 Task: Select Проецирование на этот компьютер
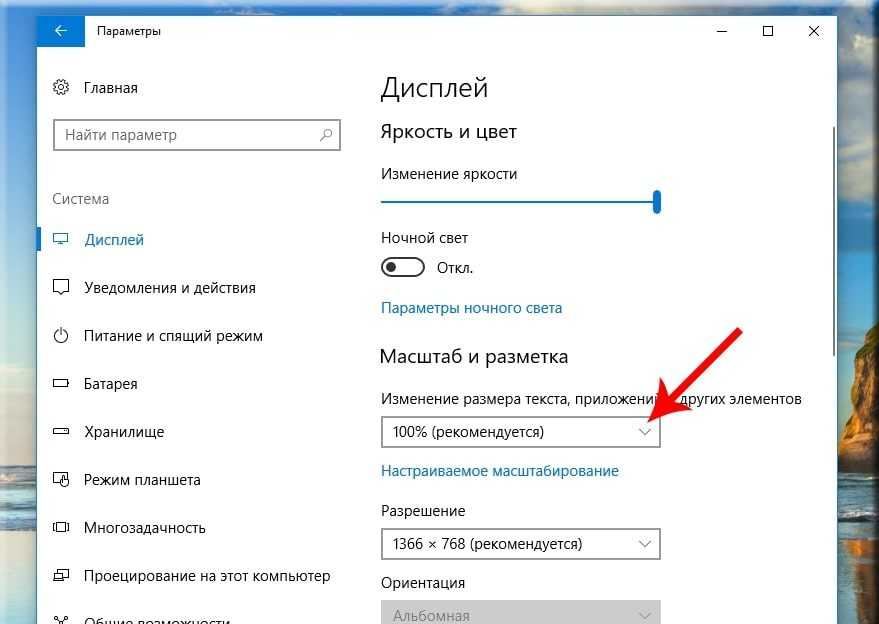click(207, 576)
